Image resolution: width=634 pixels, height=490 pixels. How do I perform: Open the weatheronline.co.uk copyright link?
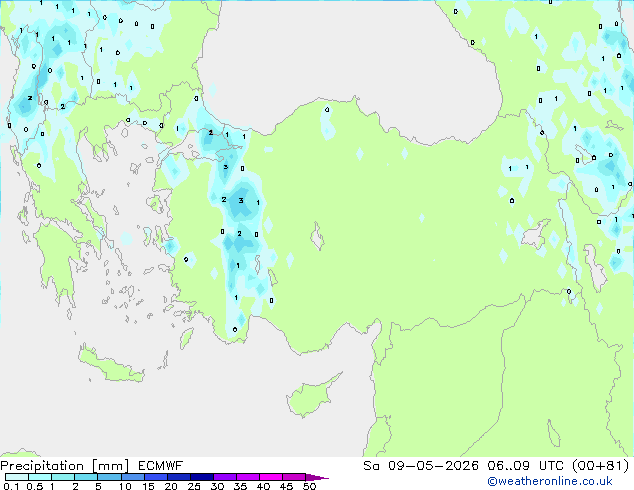(x=550, y=481)
